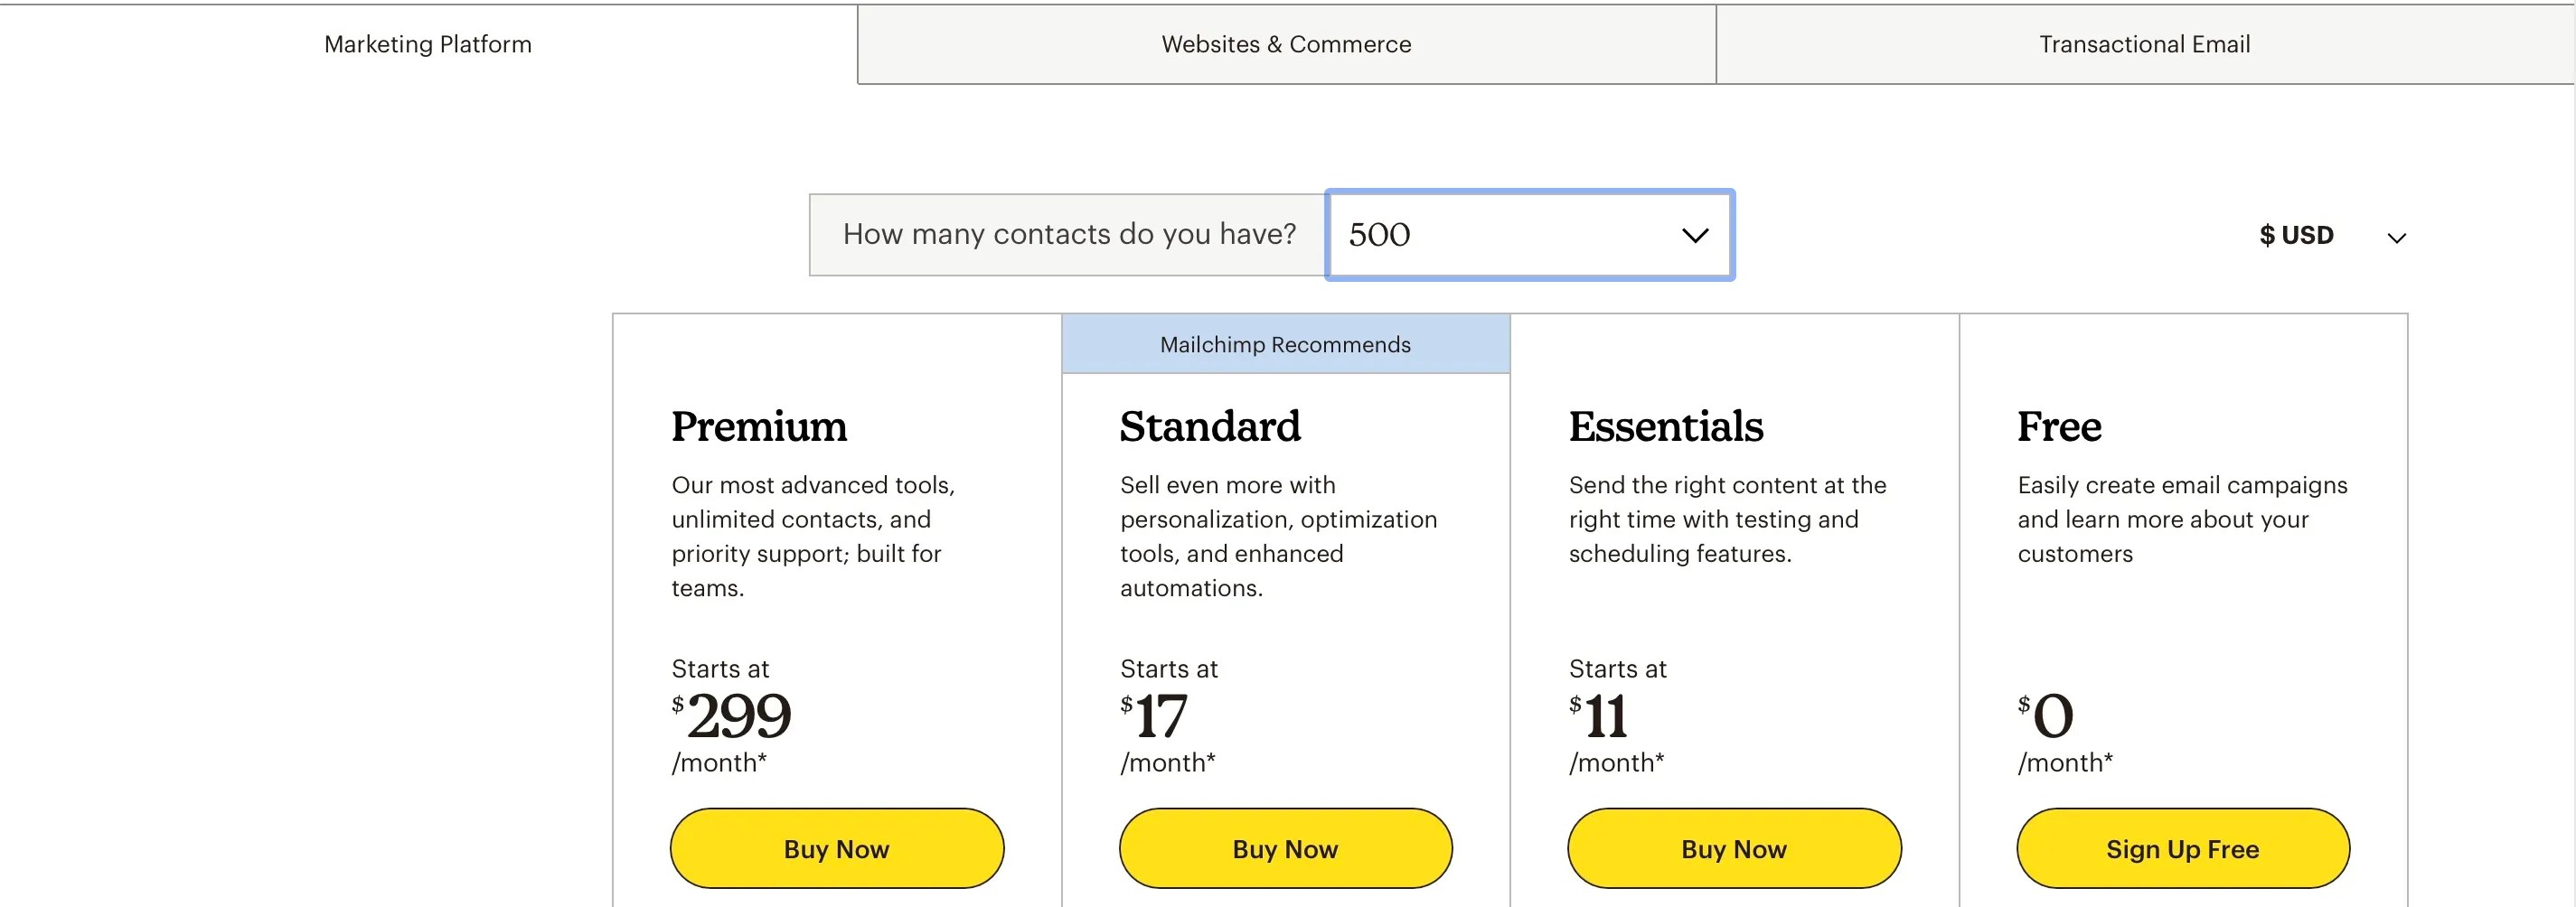This screenshot has height=907, width=2576.
Task: Expand the $ USD currency selector
Action: [2330, 235]
